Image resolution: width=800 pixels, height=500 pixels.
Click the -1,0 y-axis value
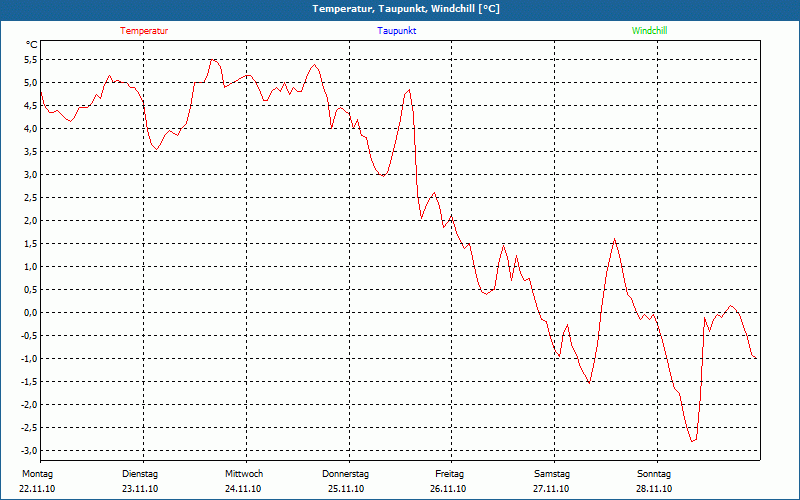click(x=30, y=359)
